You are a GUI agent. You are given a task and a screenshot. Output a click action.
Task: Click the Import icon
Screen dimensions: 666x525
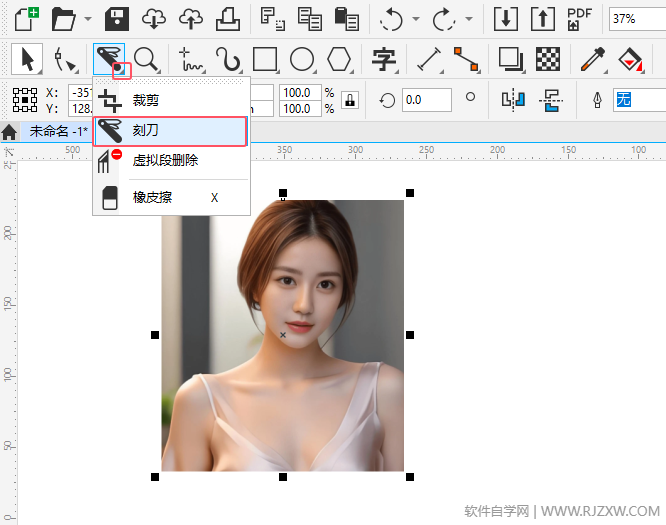coord(505,19)
